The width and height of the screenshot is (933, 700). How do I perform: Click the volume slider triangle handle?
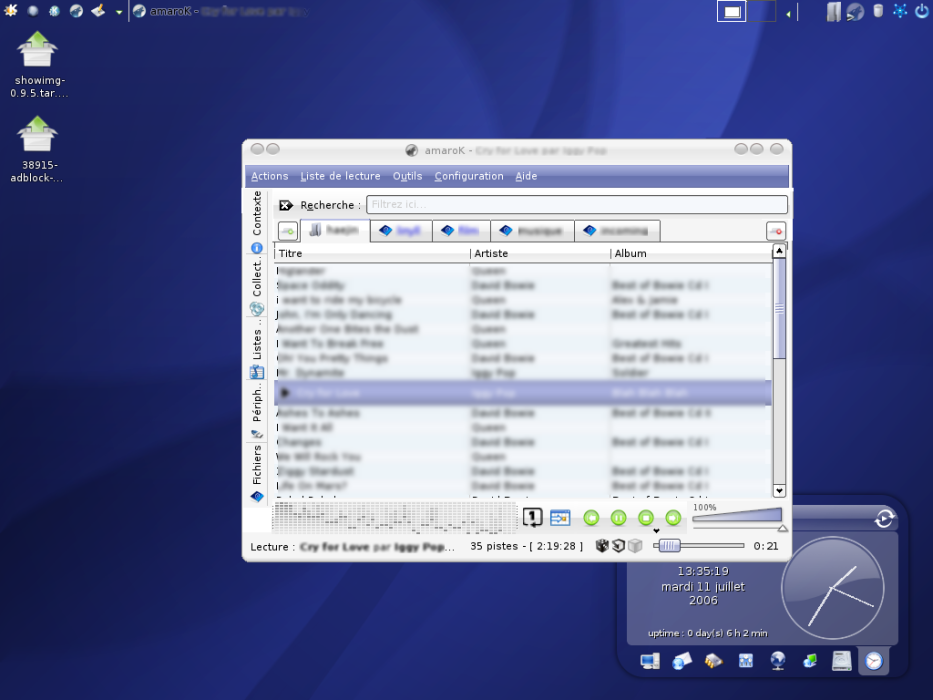tap(782, 528)
